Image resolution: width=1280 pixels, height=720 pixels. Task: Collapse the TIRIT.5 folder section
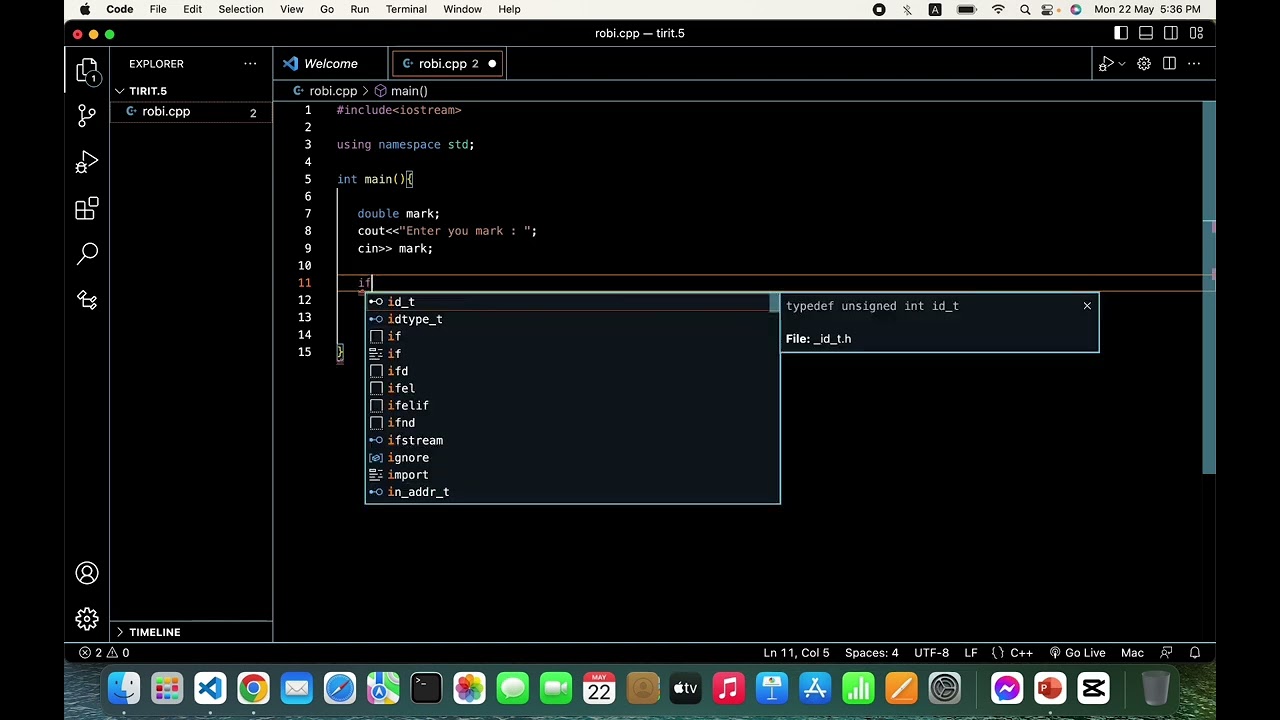[190, 91]
